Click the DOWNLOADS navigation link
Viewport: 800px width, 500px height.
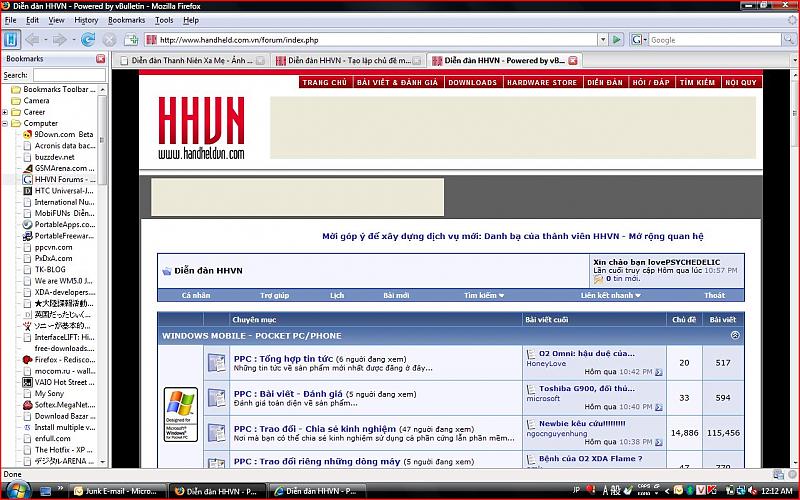pyautogui.click(x=472, y=83)
